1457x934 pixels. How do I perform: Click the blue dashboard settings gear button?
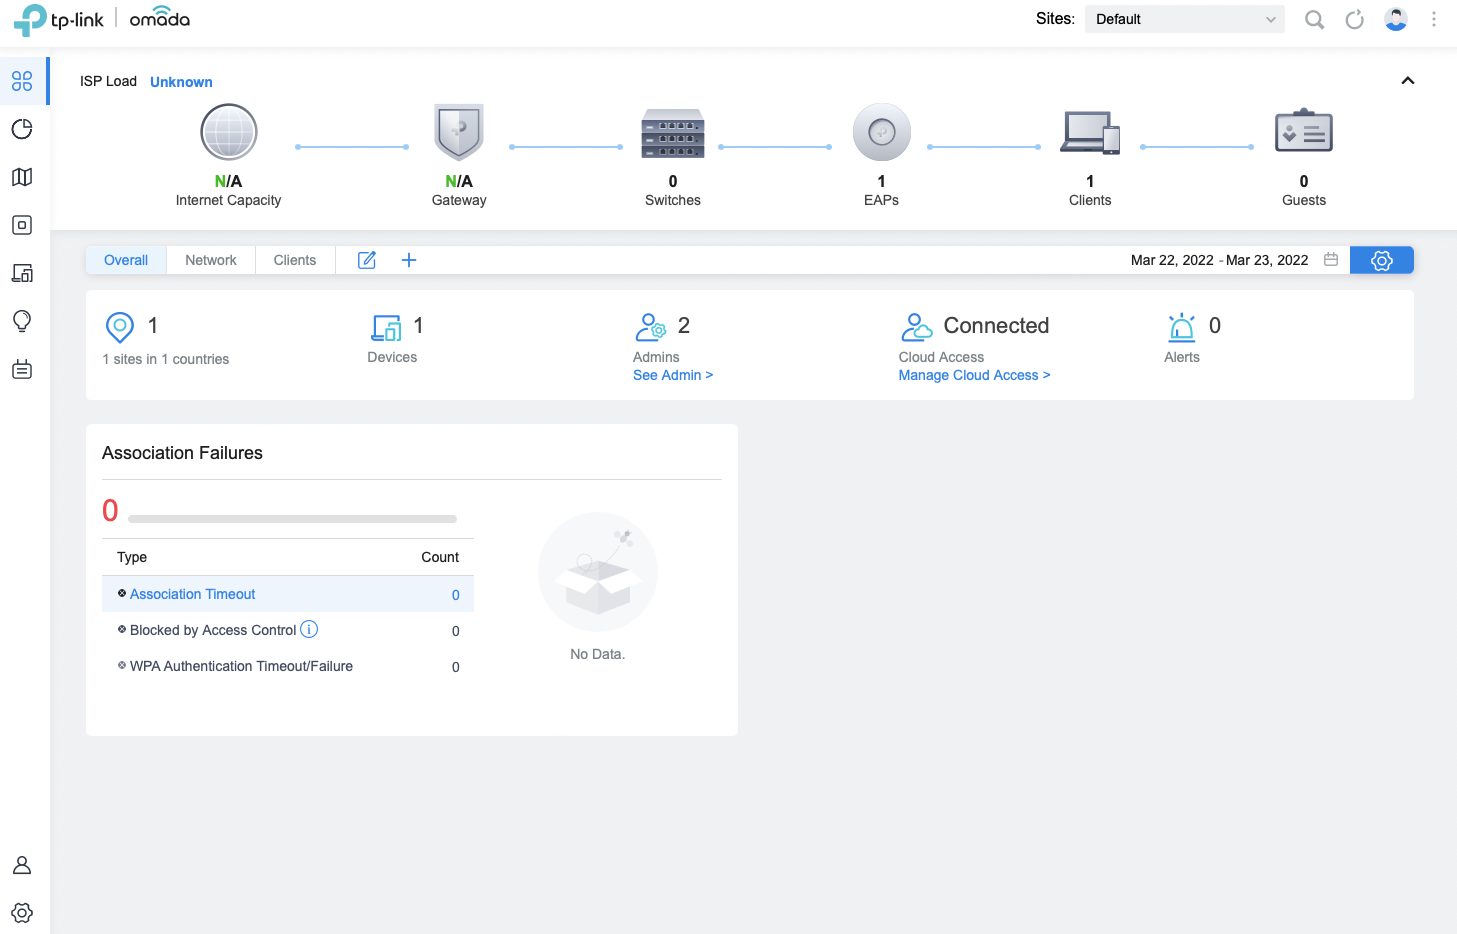click(x=1382, y=260)
